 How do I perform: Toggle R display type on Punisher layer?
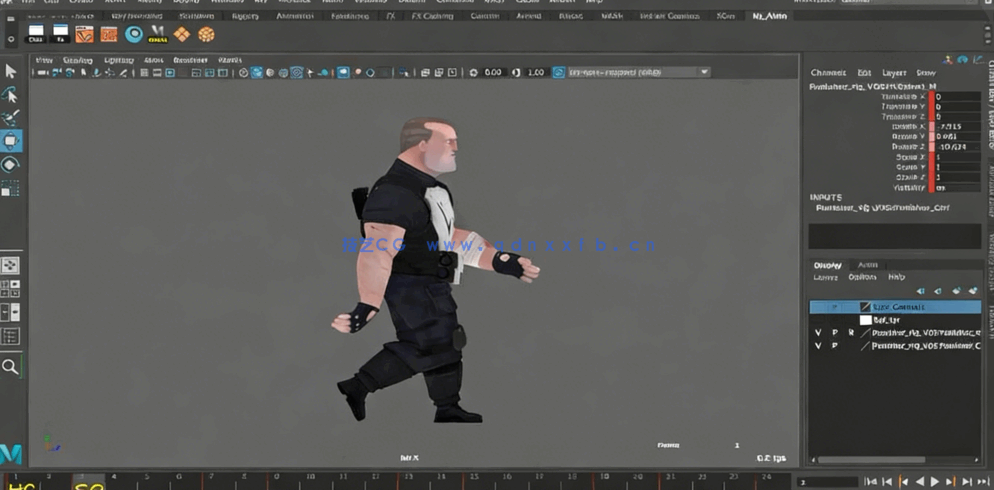851,332
